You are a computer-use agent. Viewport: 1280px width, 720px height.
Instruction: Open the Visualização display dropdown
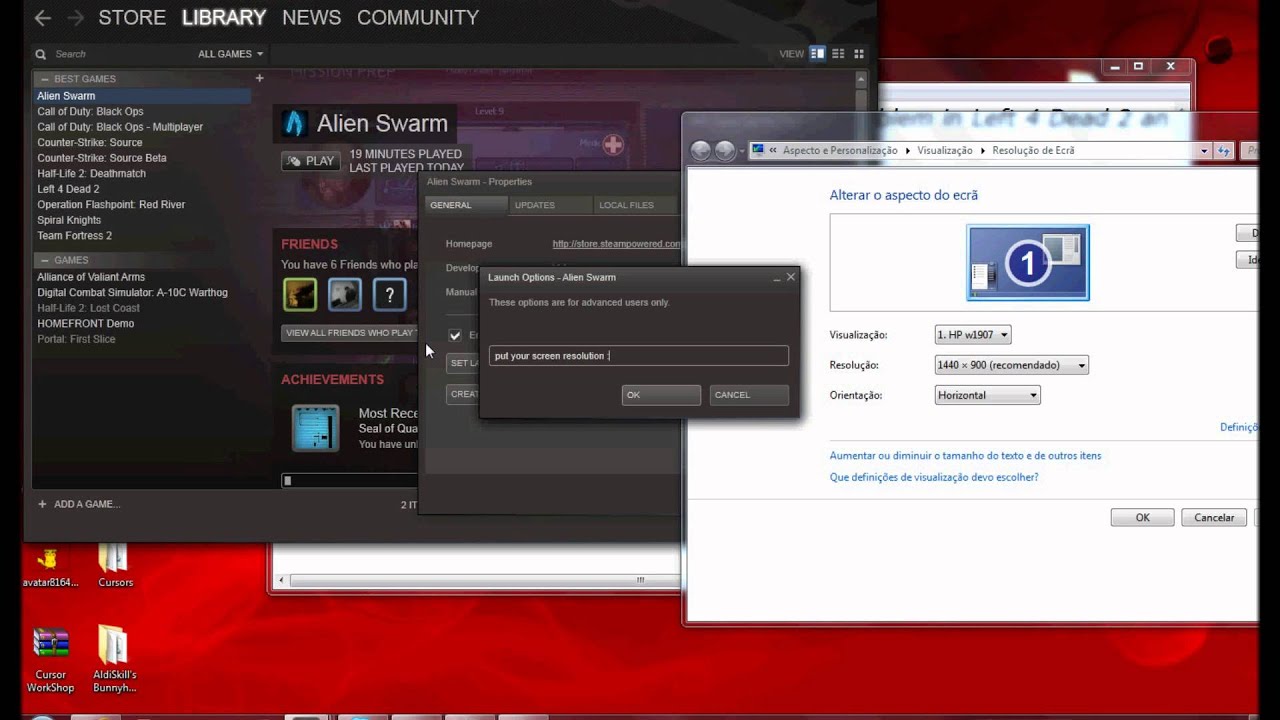point(973,334)
